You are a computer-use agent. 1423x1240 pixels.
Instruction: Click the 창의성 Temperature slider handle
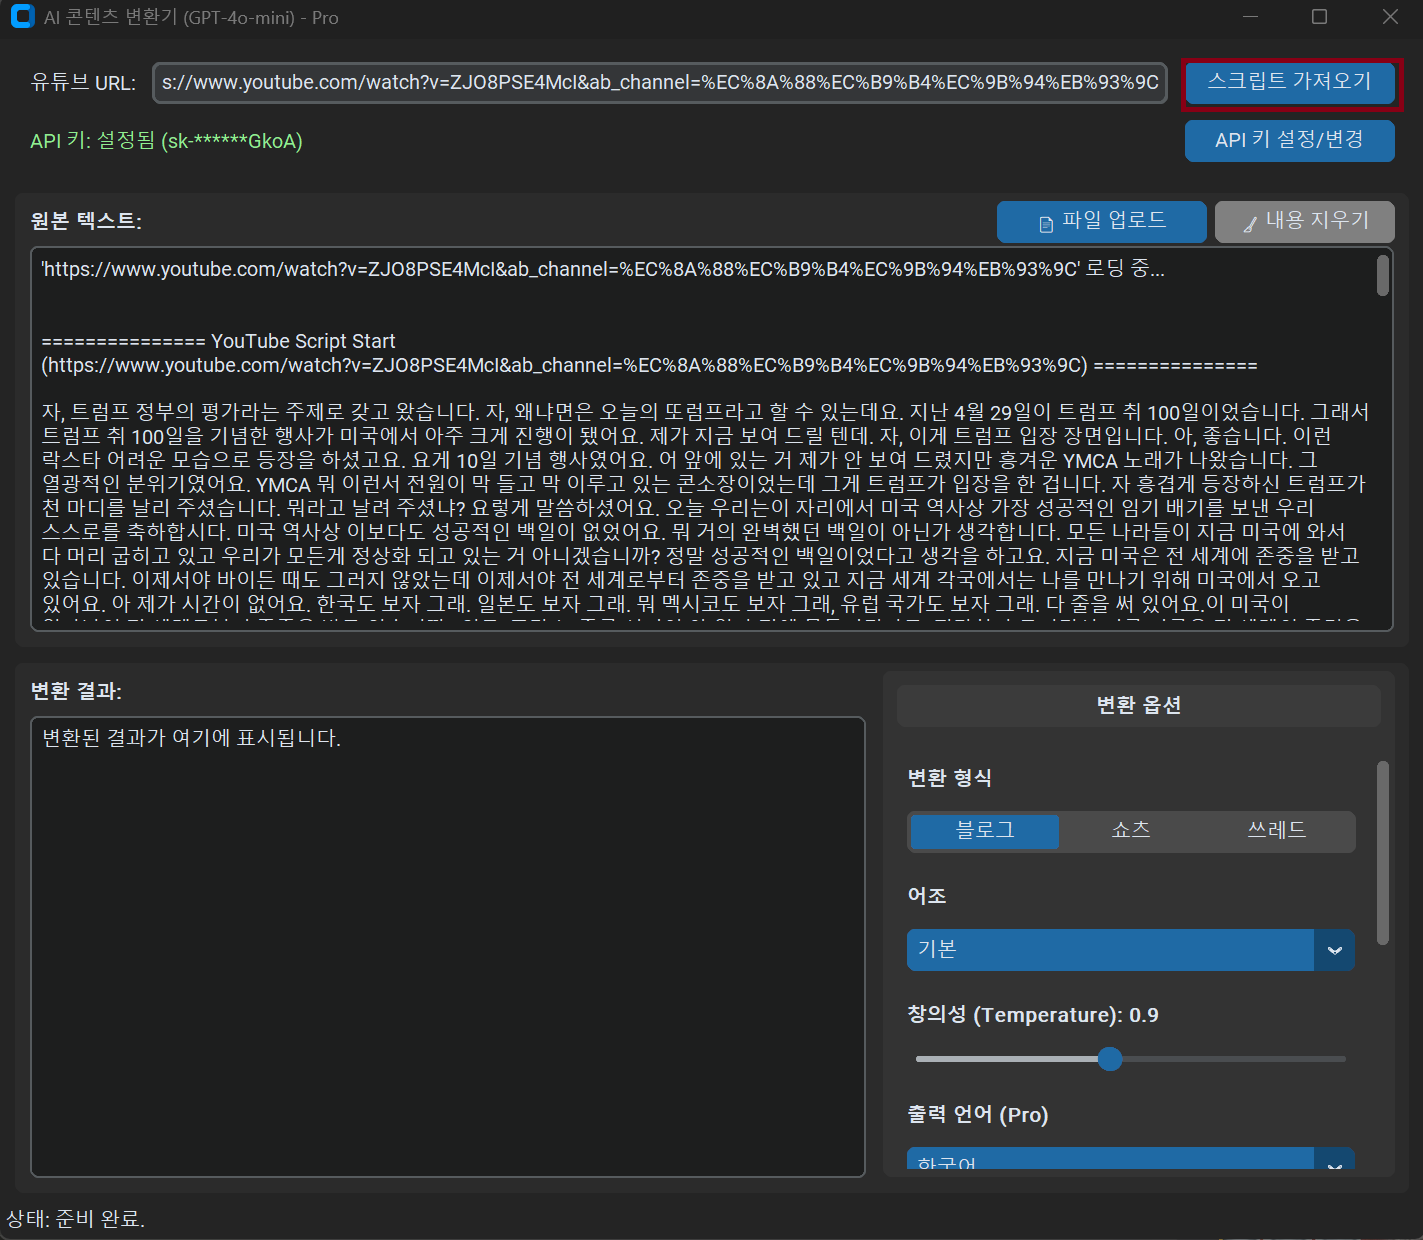click(x=1109, y=1059)
